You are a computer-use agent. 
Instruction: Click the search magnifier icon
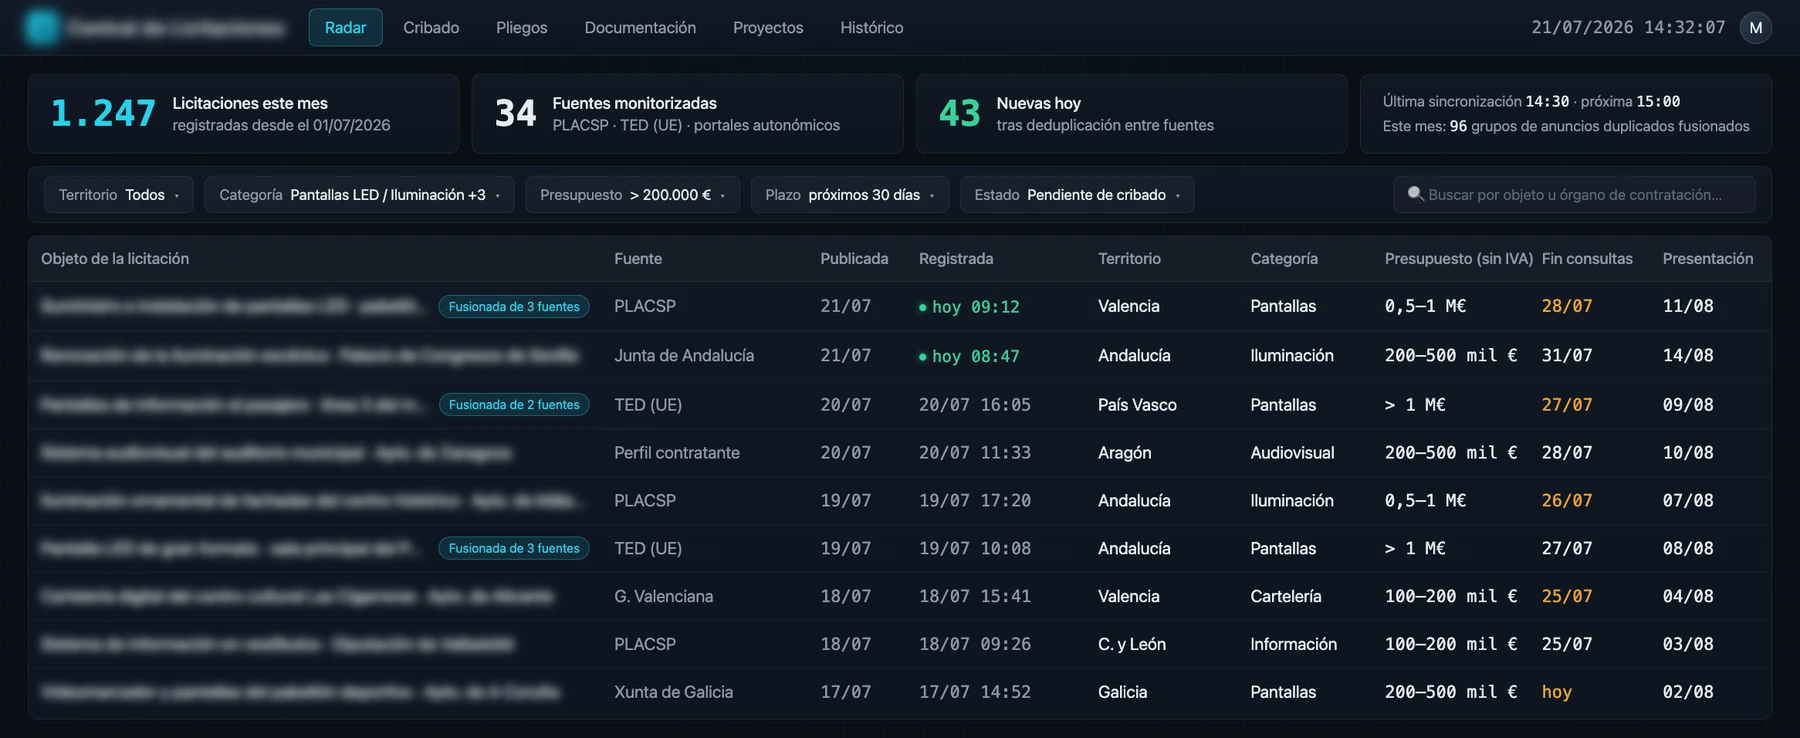coord(1415,194)
